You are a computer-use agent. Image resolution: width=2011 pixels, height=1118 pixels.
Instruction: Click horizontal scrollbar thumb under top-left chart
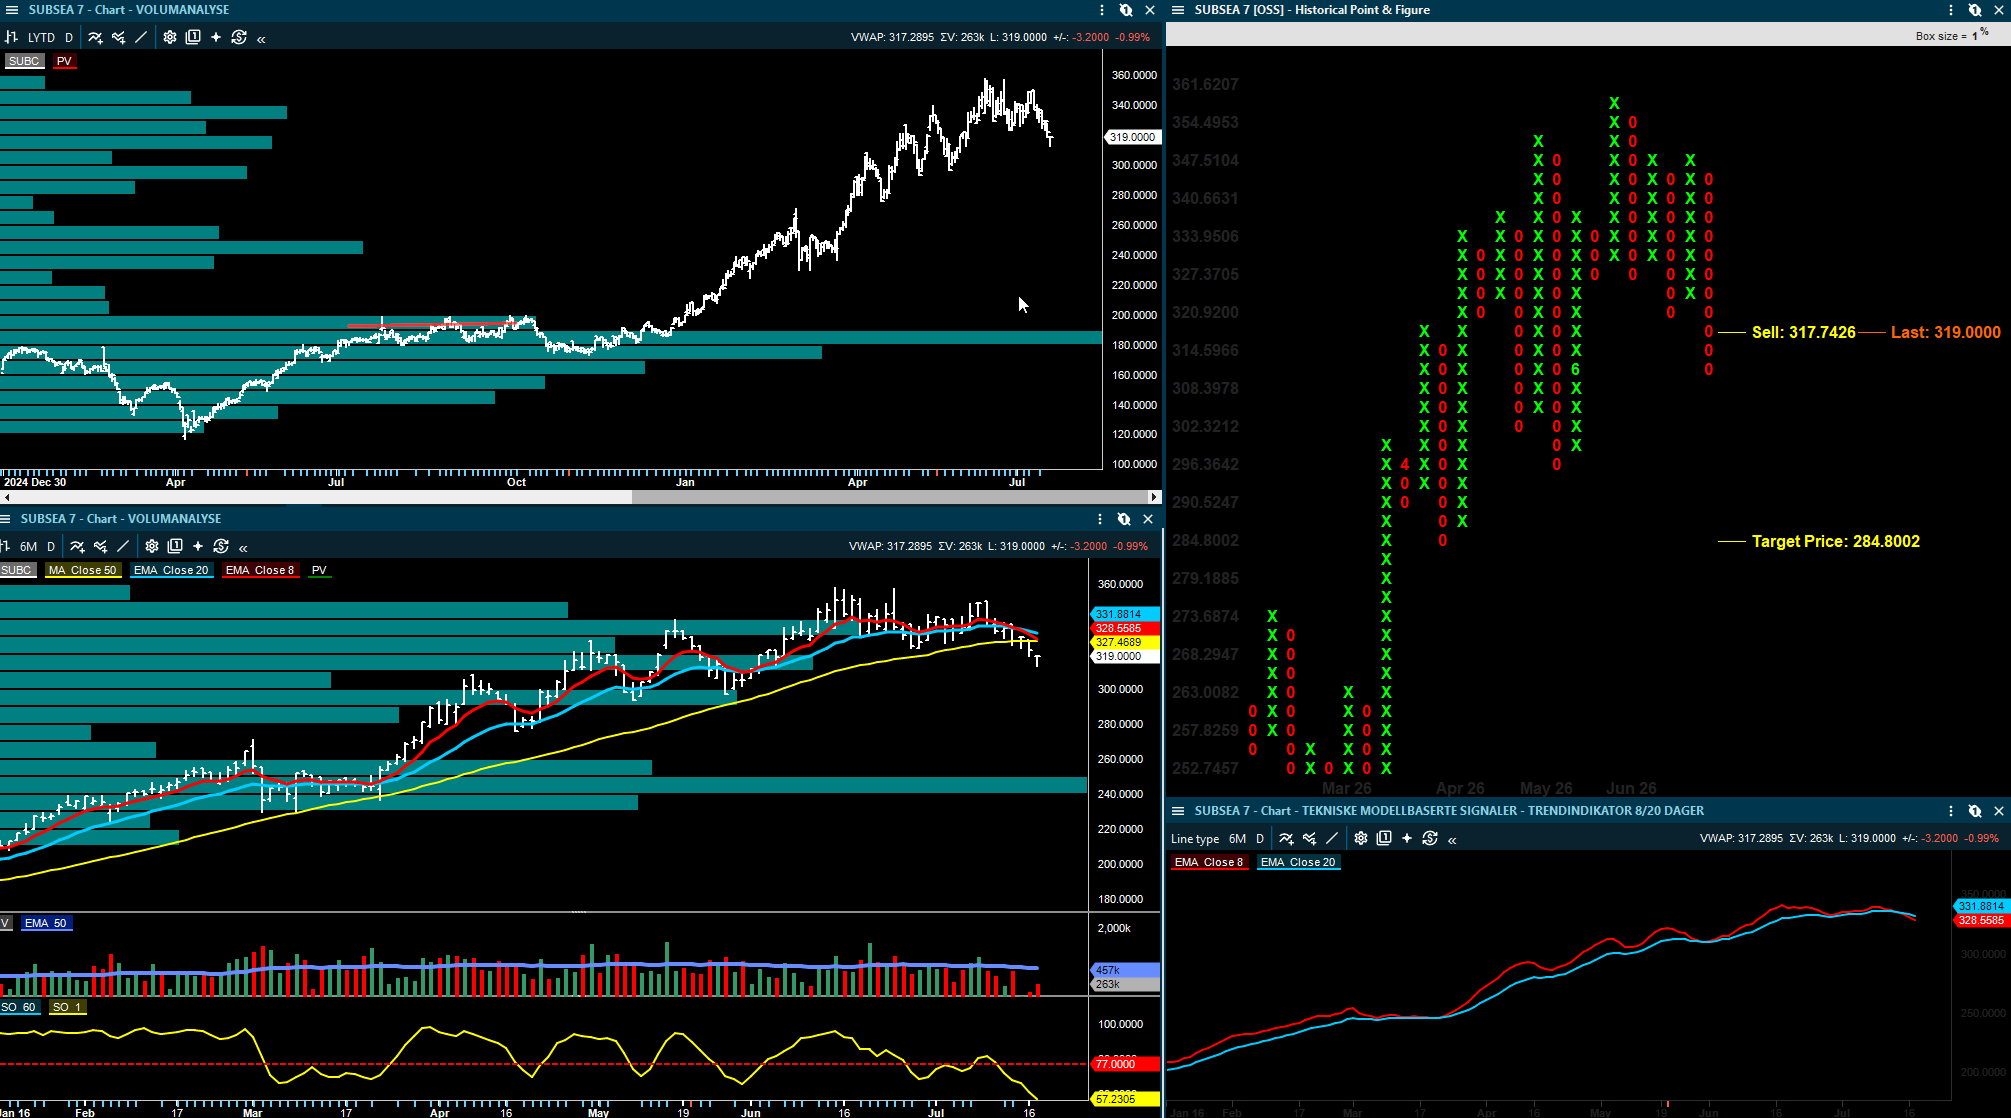click(x=889, y=497)
